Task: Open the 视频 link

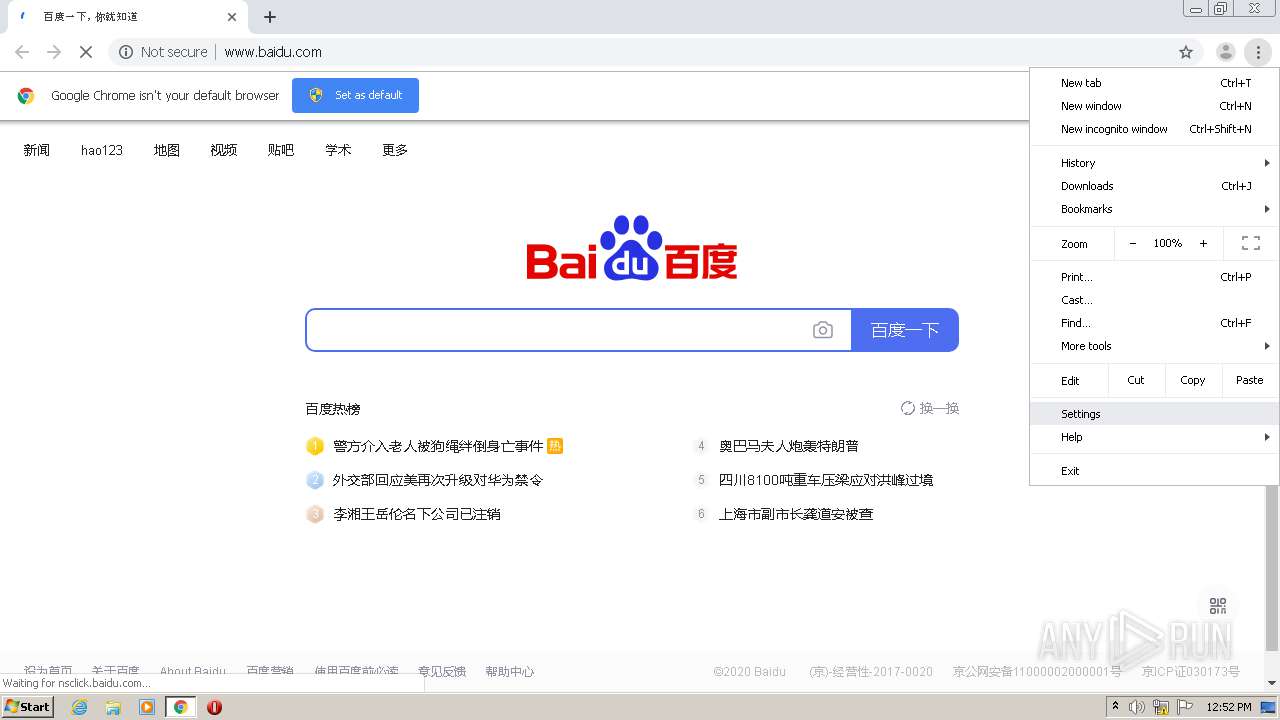Action: (x=224, y=150)
